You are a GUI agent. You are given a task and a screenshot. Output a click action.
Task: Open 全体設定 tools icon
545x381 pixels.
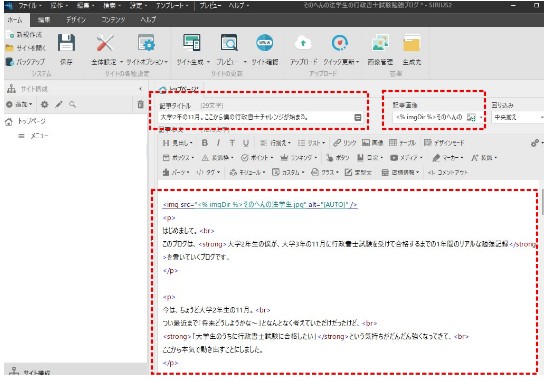[104, 43]
